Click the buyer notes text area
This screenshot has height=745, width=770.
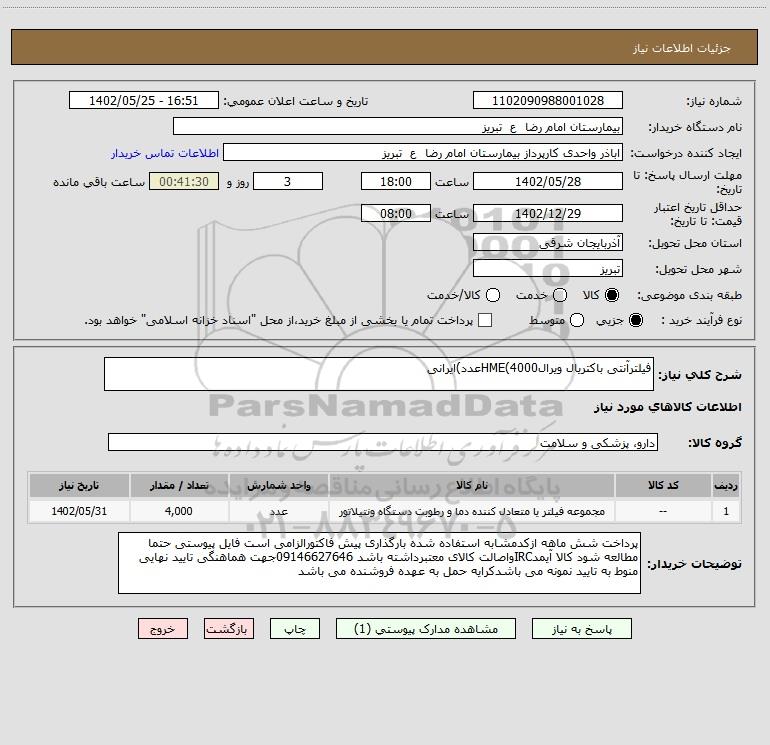[x=379, y=563]
